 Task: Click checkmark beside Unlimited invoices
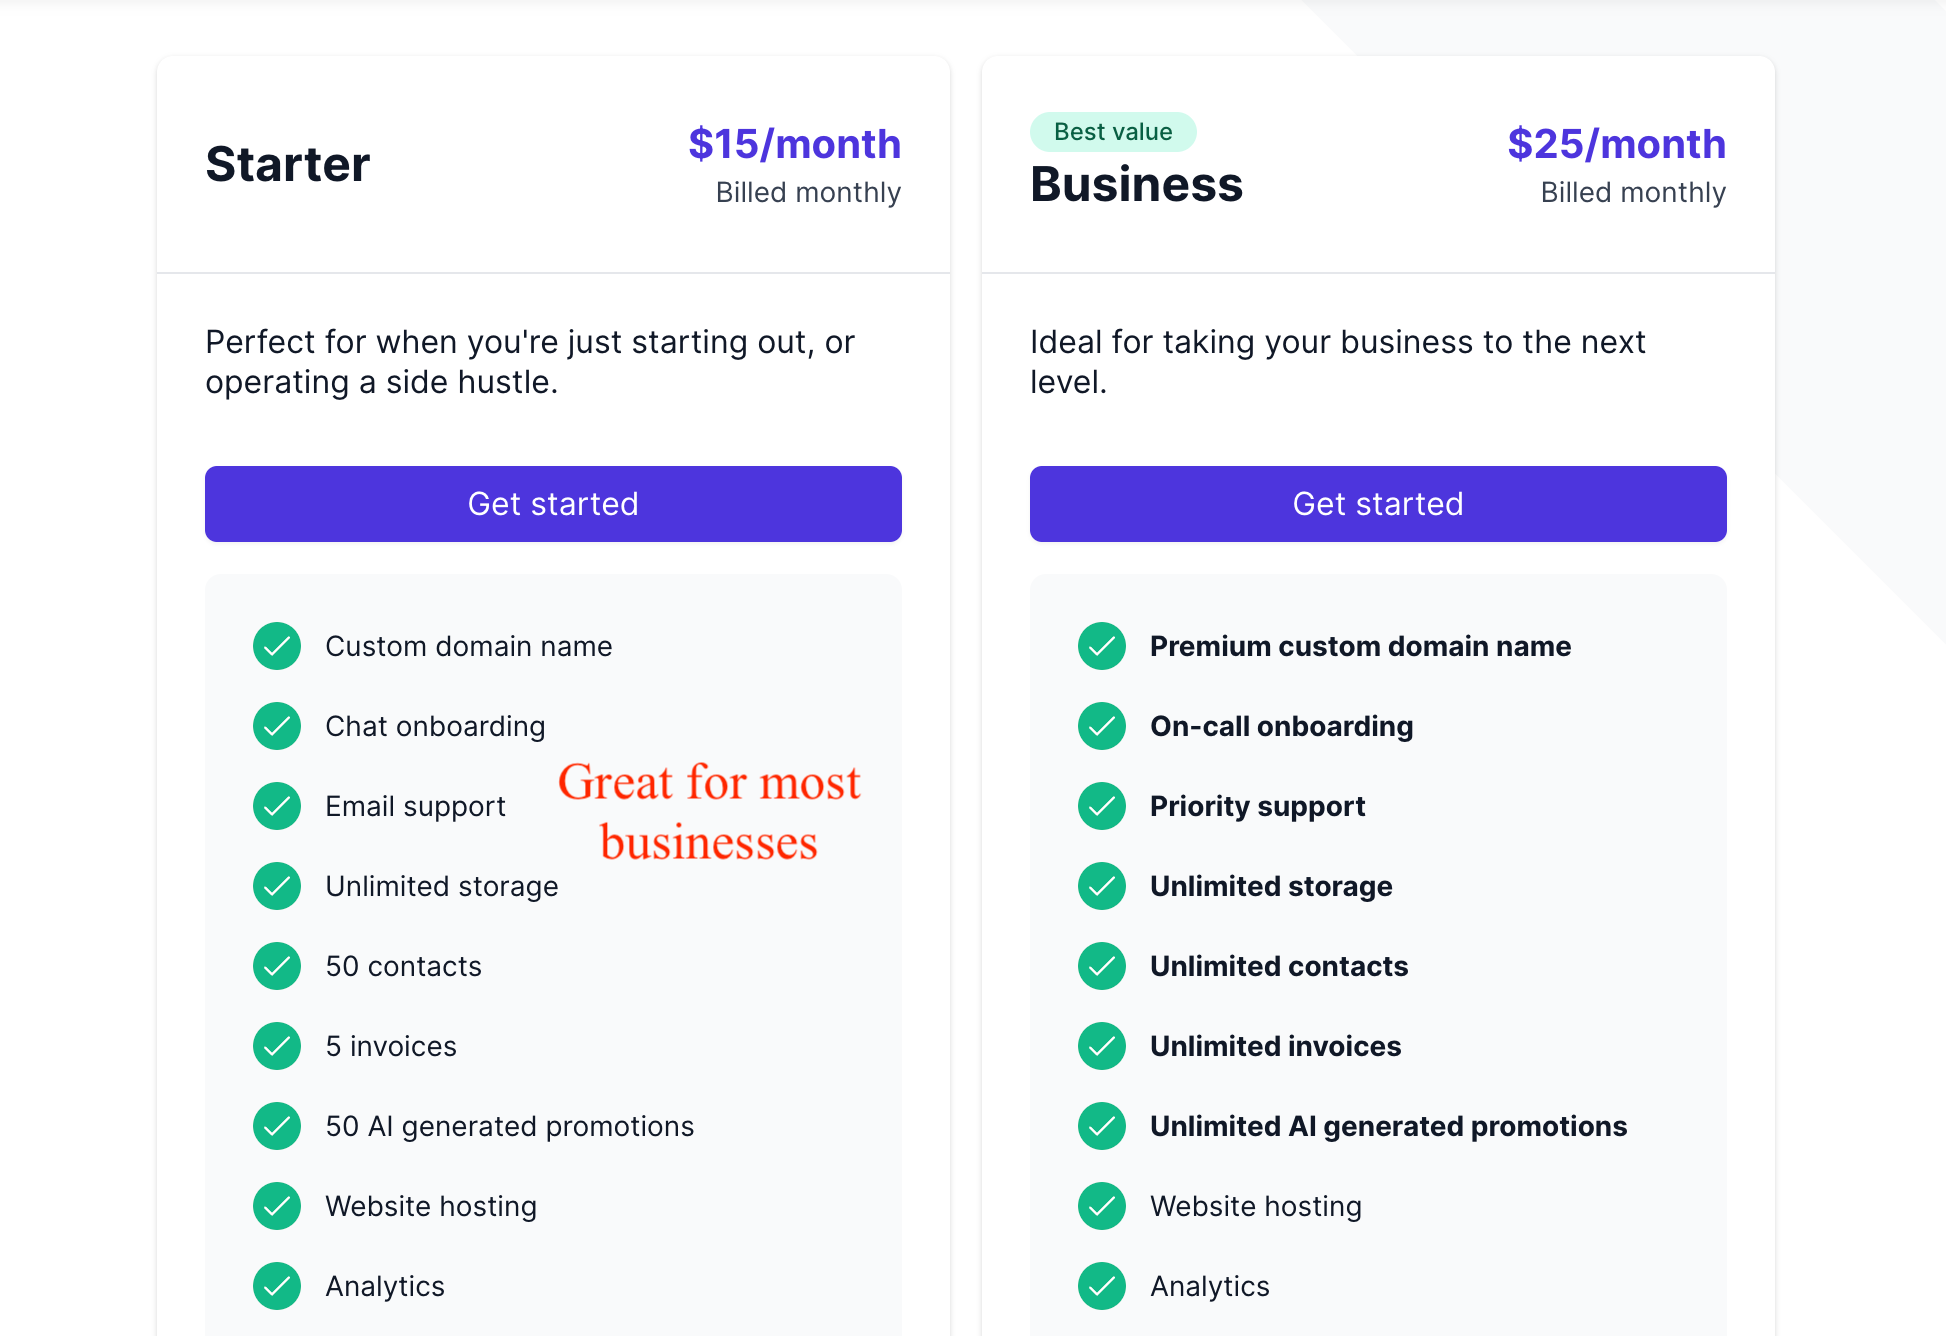[x=1102, y=1046]
